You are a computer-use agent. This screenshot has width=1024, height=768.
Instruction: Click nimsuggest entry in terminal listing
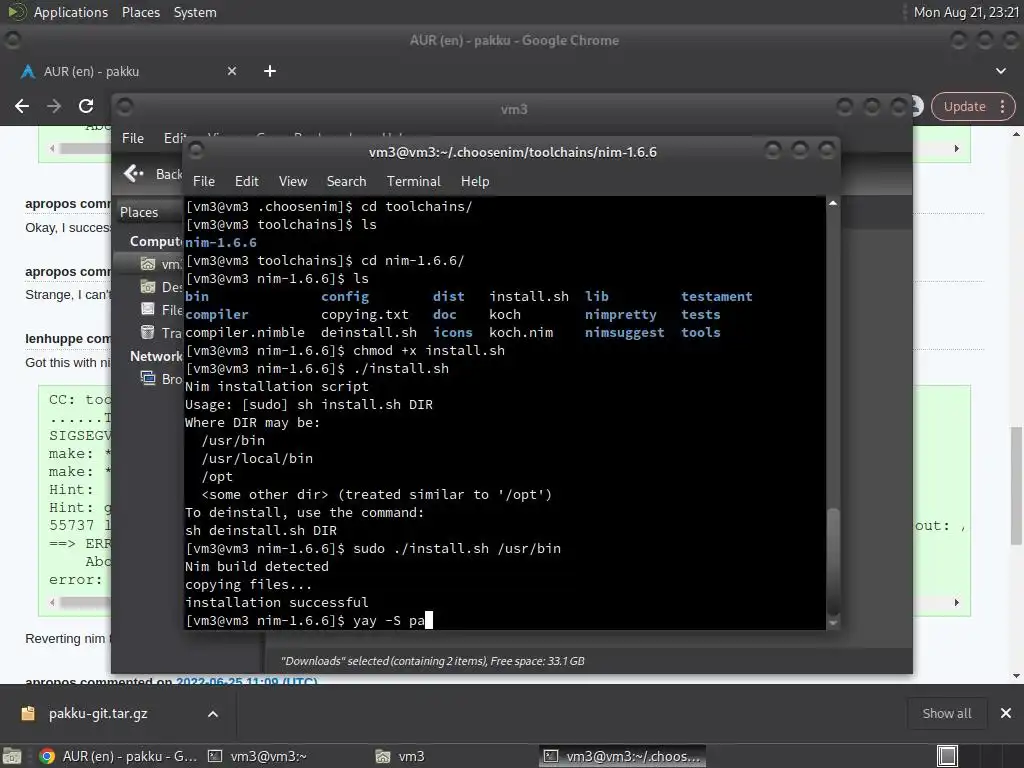[x=624, y=332]
